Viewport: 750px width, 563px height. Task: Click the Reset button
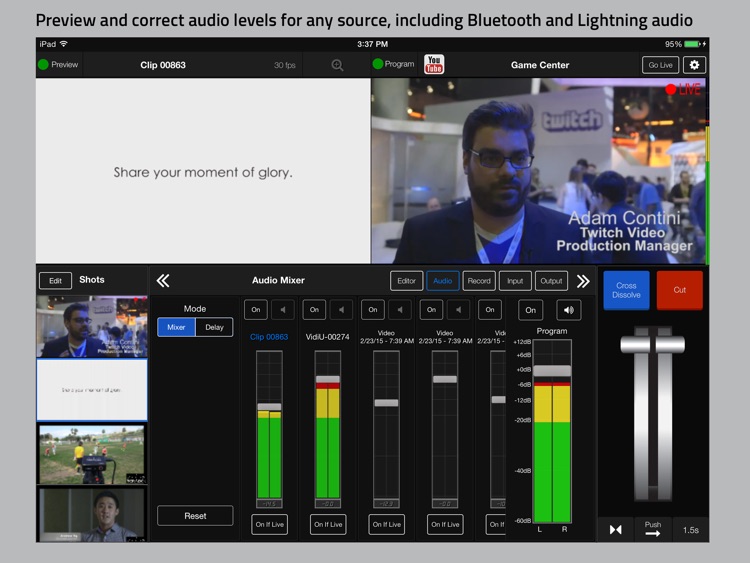pyautogui.click(x=195, y=516)
